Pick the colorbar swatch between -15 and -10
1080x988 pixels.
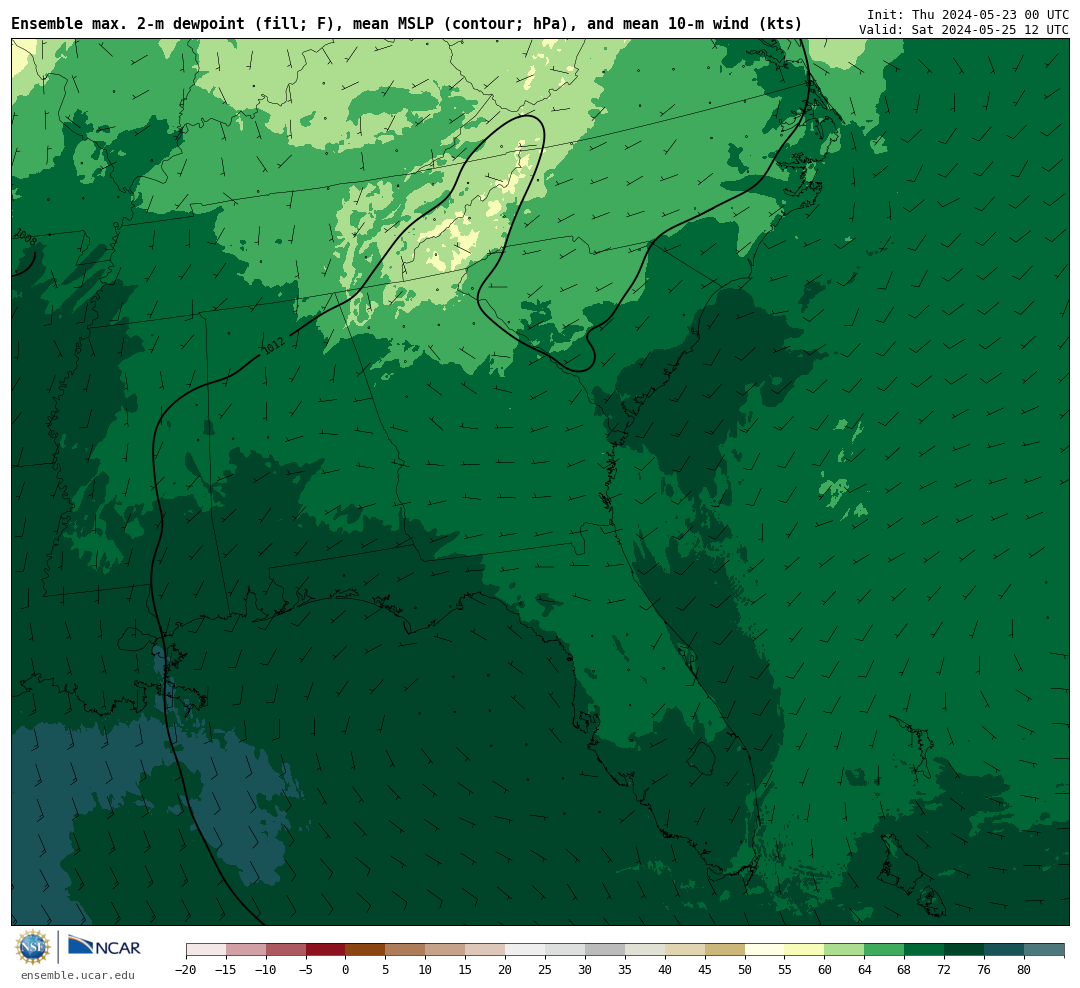click(x=246, y=950)
